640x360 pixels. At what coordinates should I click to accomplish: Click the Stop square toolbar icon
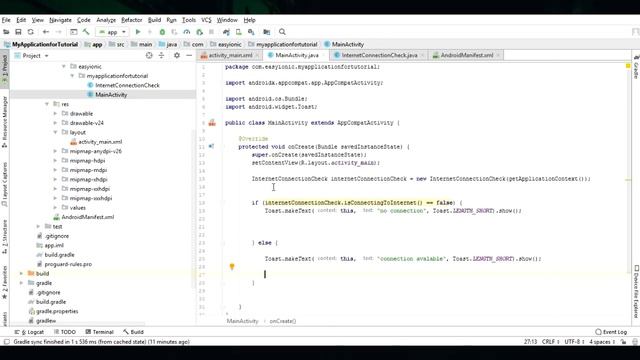click(x=211, y=32)
